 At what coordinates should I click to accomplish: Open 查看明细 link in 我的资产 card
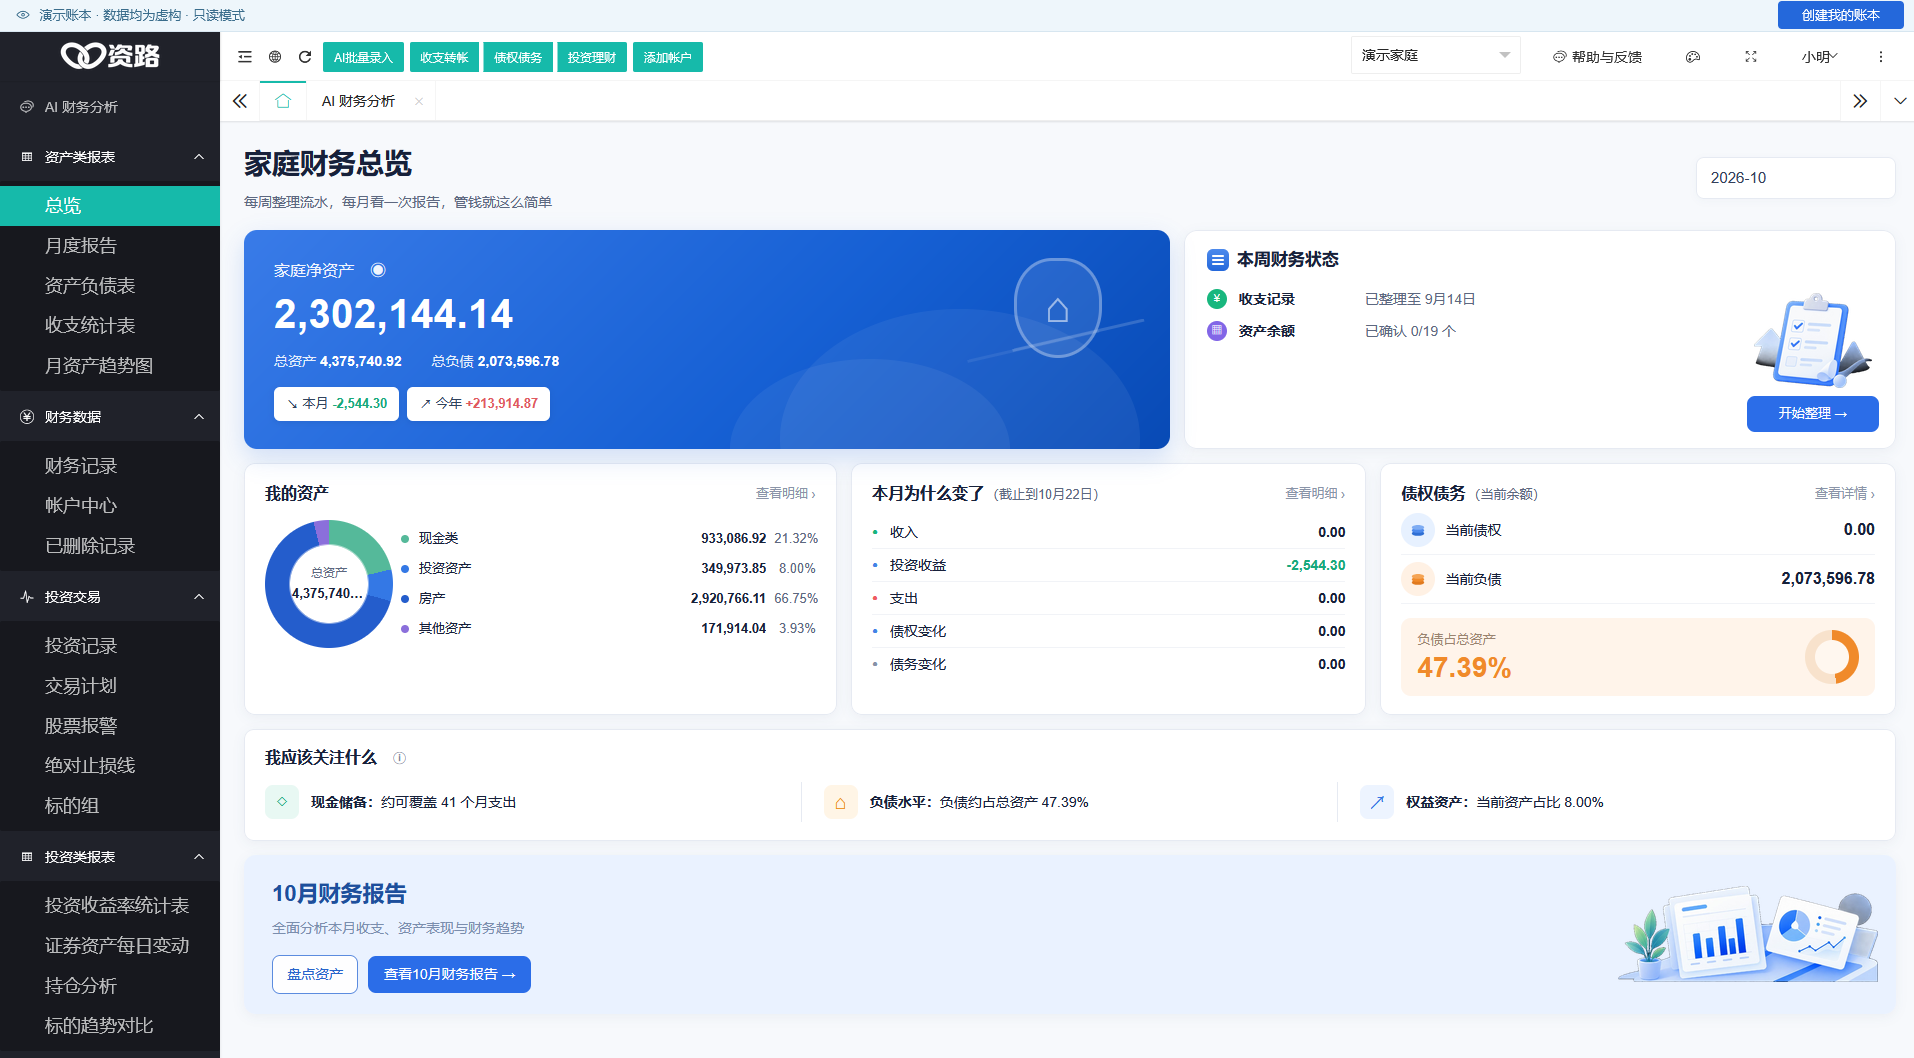tap(785, 494)
